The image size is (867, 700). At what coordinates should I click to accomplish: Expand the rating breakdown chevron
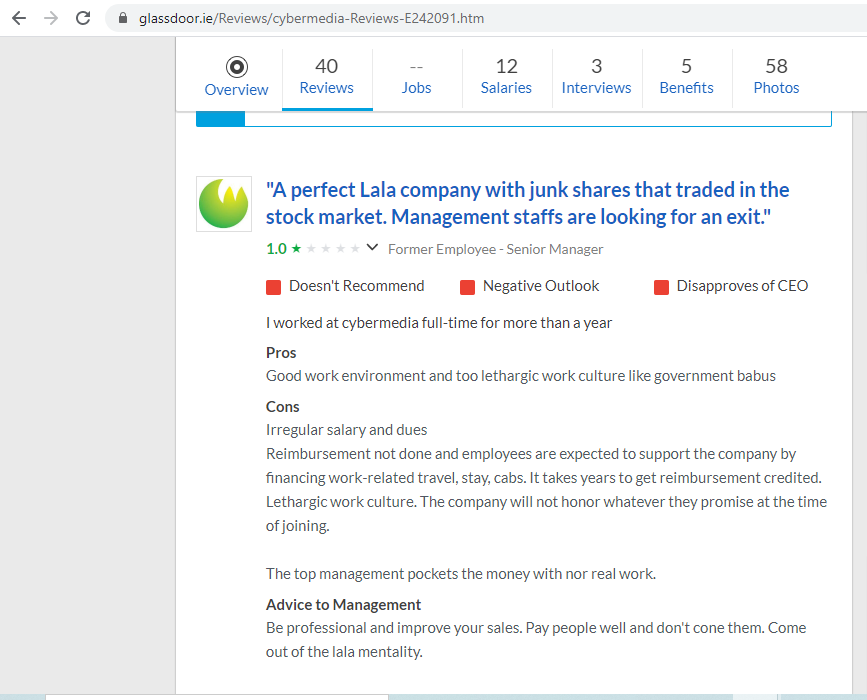372,247
